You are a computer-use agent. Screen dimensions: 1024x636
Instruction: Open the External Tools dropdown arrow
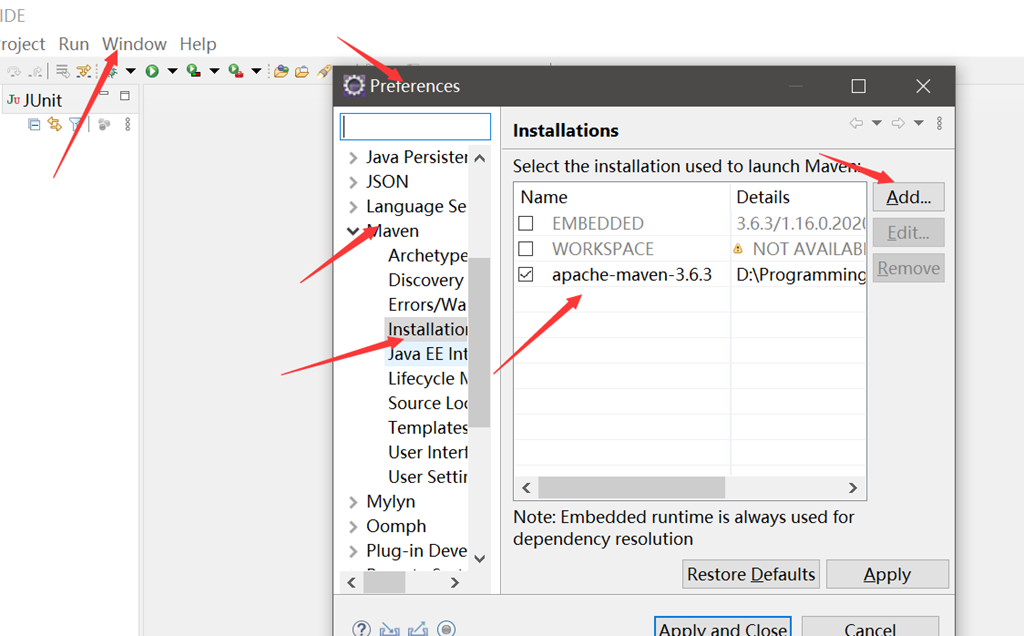(x=256, y=71)
